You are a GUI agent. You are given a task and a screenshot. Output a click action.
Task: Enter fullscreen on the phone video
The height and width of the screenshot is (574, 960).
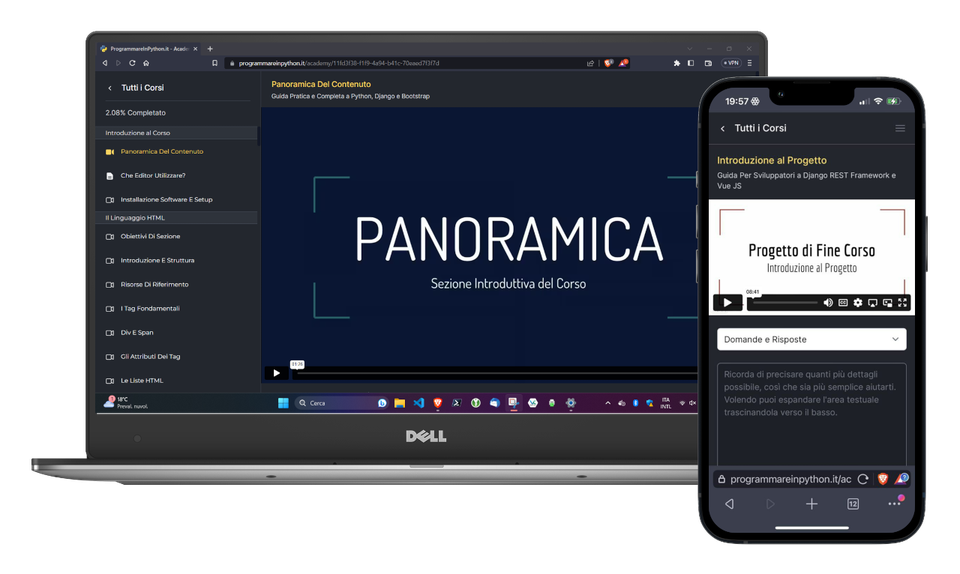pyautogui.click(x=902, y=302)
